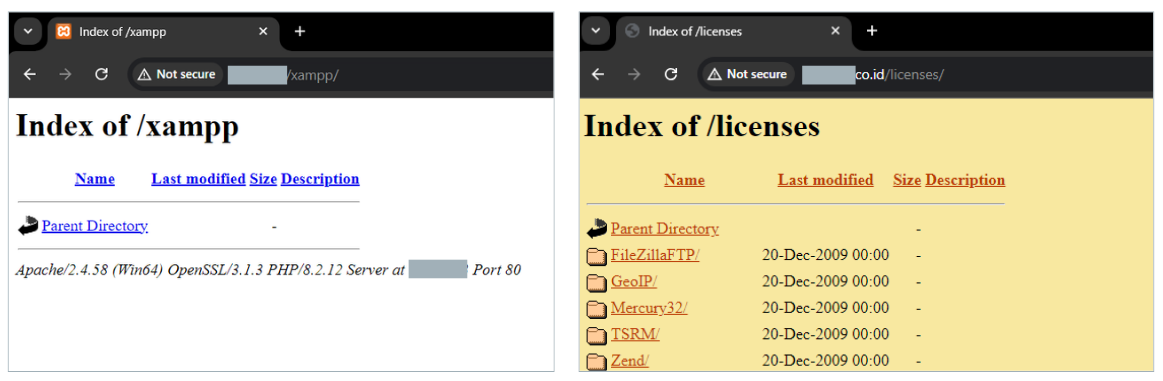This screenshot has width=1163, height=381.
Task: Open tab search chevron in licenses window
Action: [595, 31]
